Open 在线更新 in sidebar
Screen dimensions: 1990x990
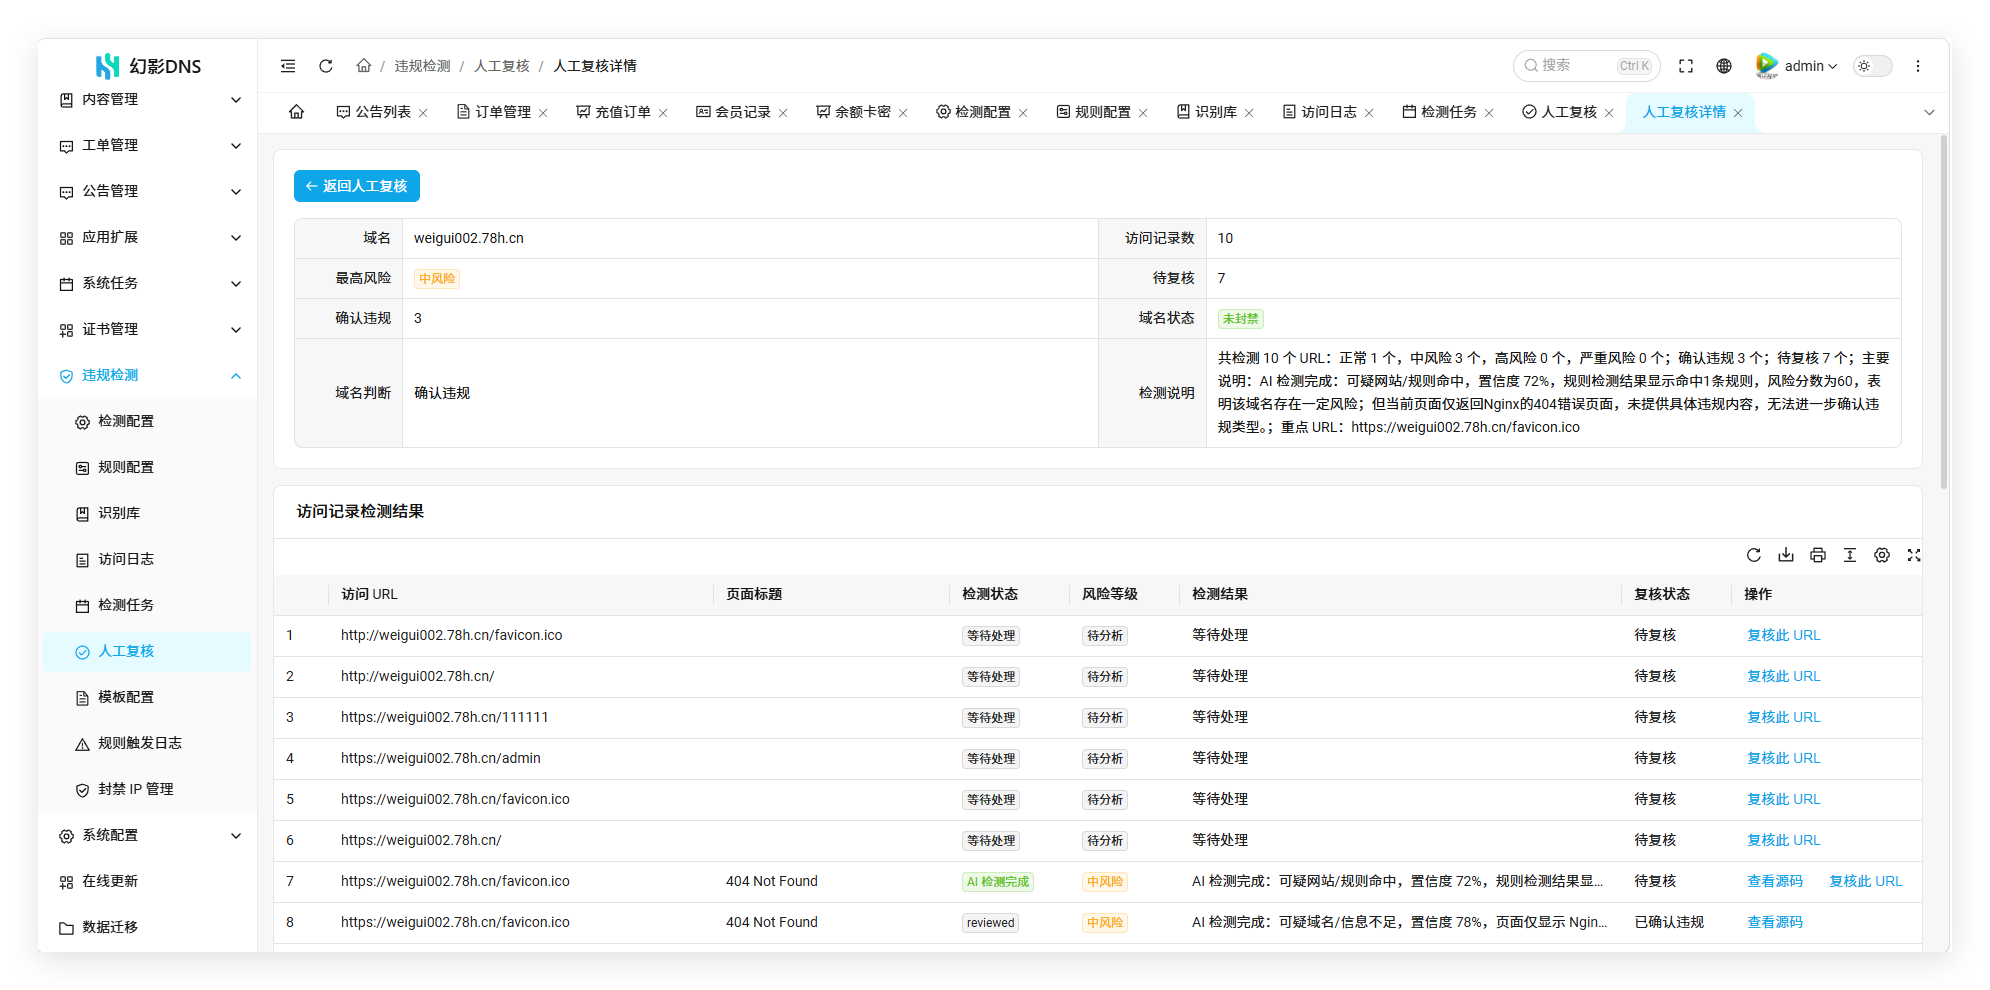(148, 881)
